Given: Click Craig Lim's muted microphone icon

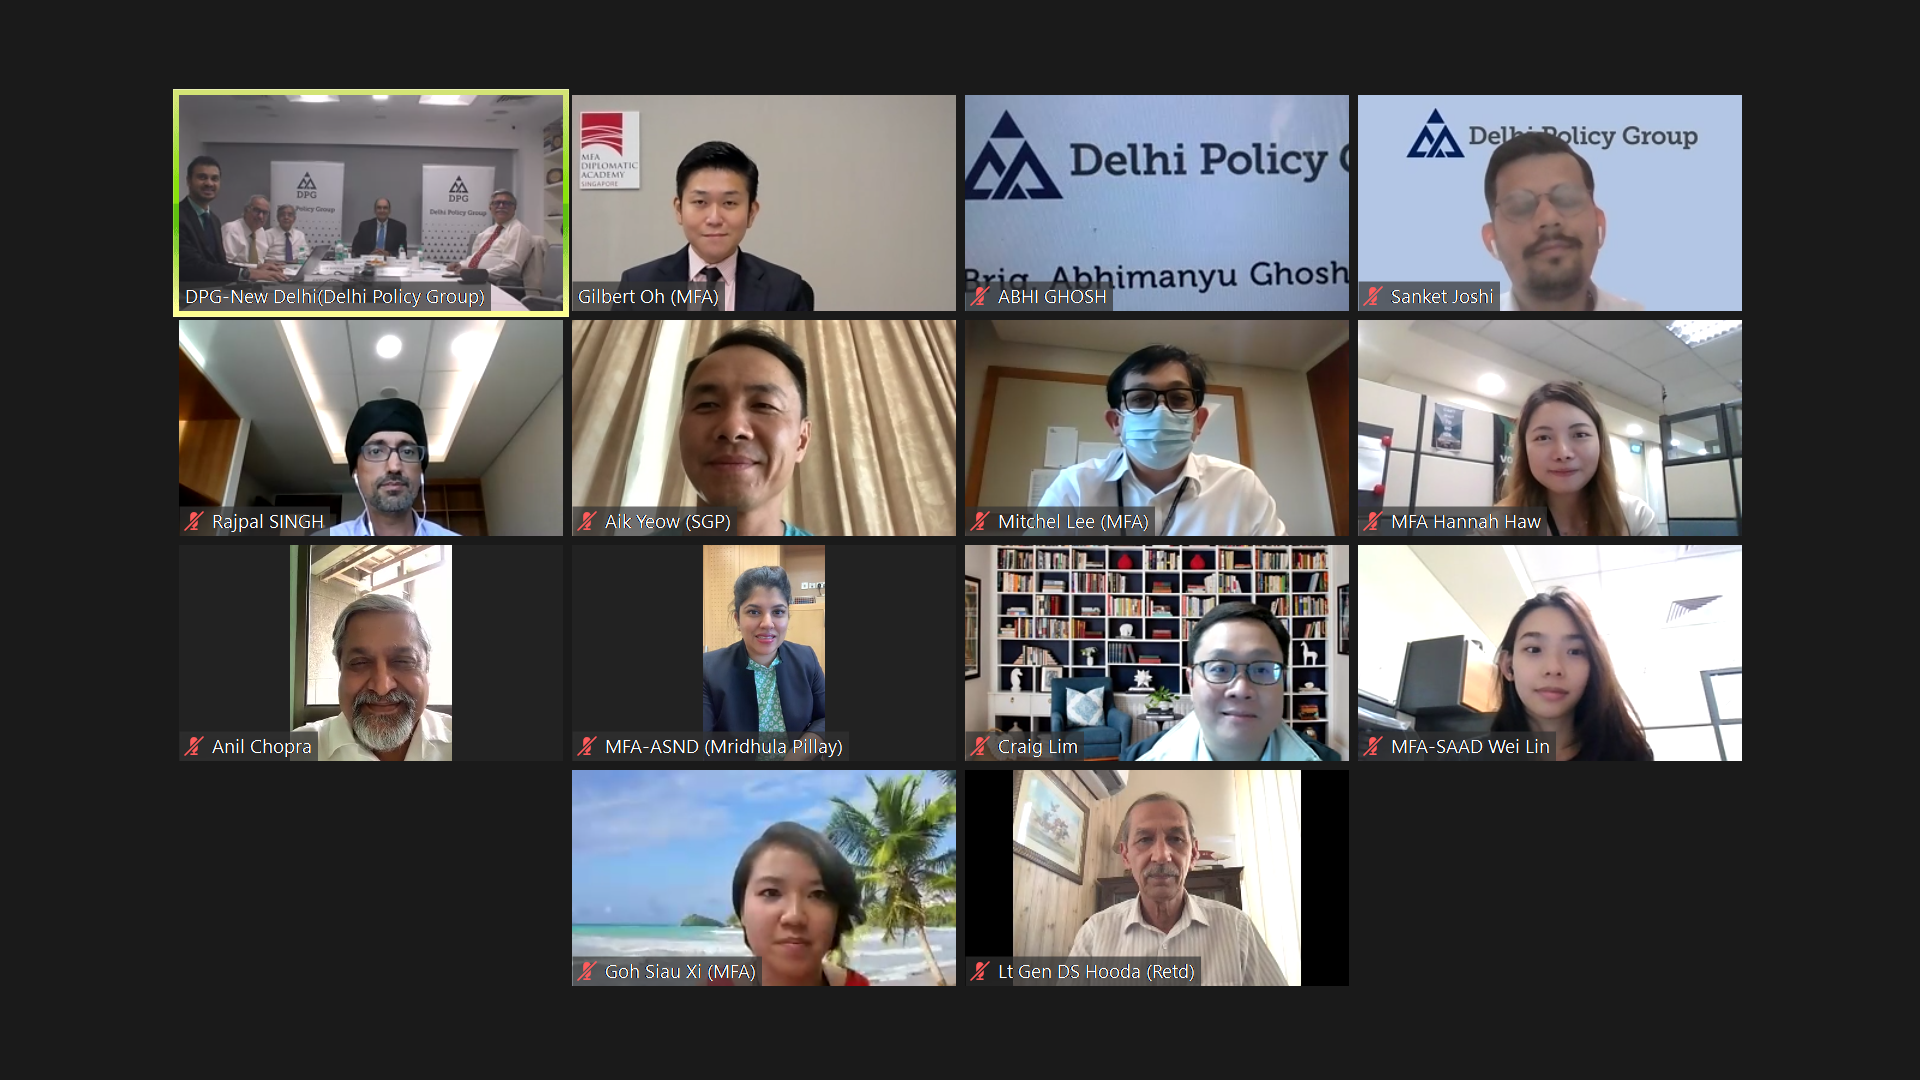Looking at the screenshot, I should (980, 747).
